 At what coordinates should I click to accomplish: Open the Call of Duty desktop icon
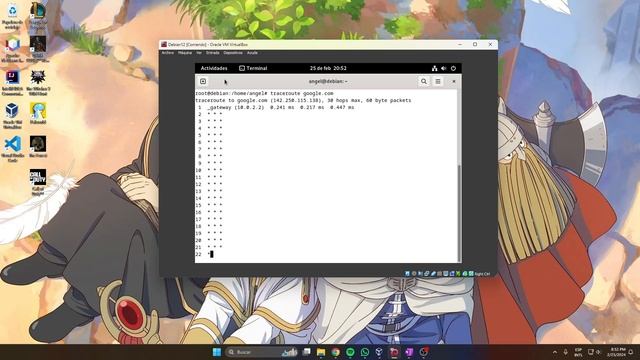tap(38, 182)
